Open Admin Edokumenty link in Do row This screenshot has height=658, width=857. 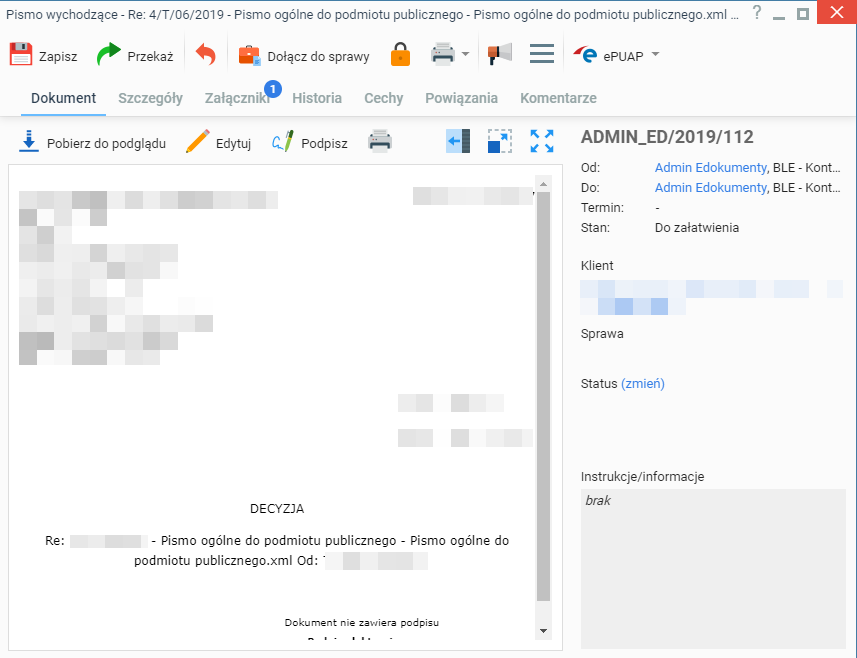tap(711, 188)
